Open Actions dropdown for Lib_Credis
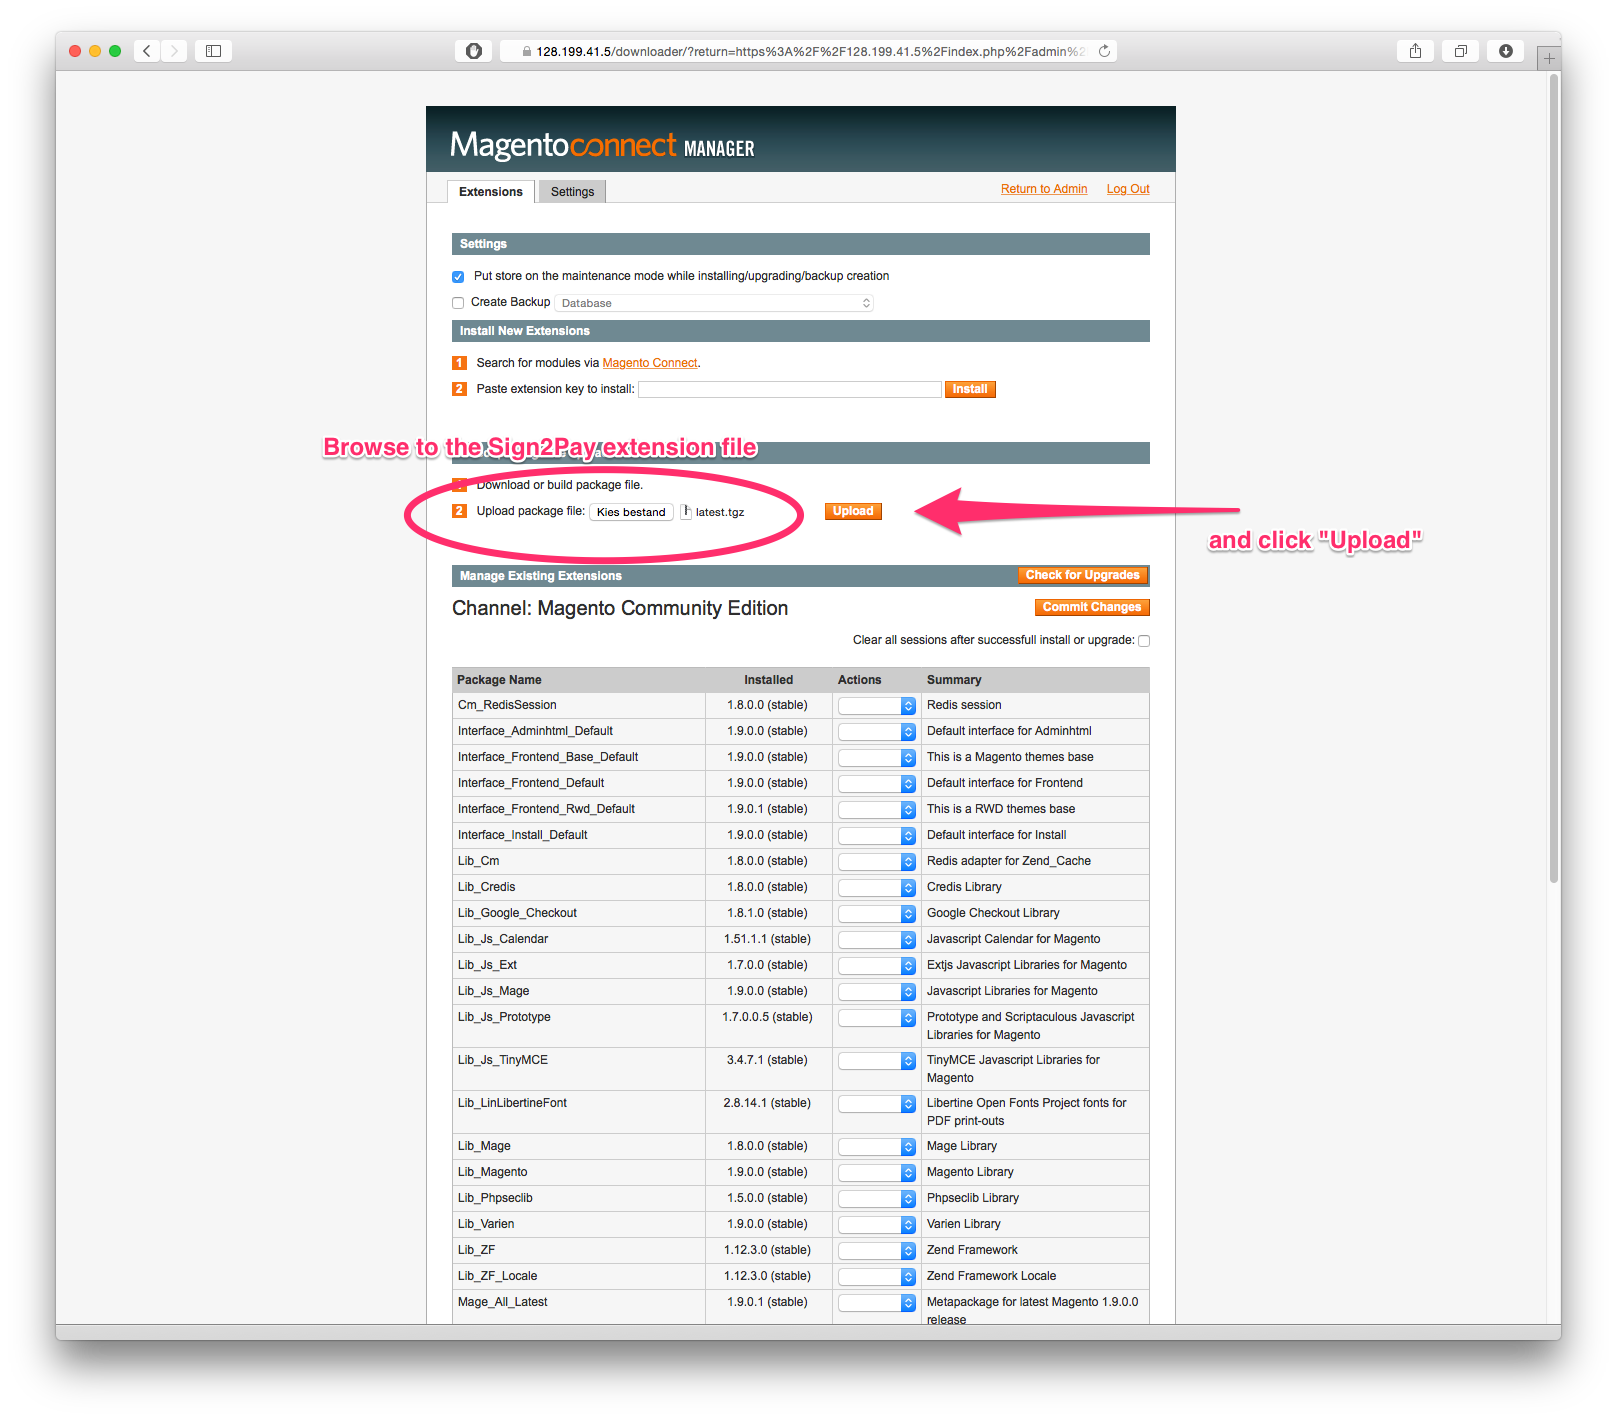 pyautogui.click(x=877, y=888)
